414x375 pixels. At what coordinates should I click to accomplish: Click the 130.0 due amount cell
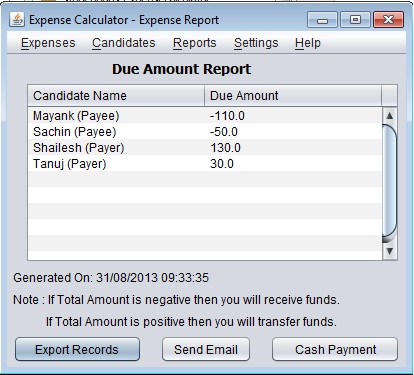point(293,148)
